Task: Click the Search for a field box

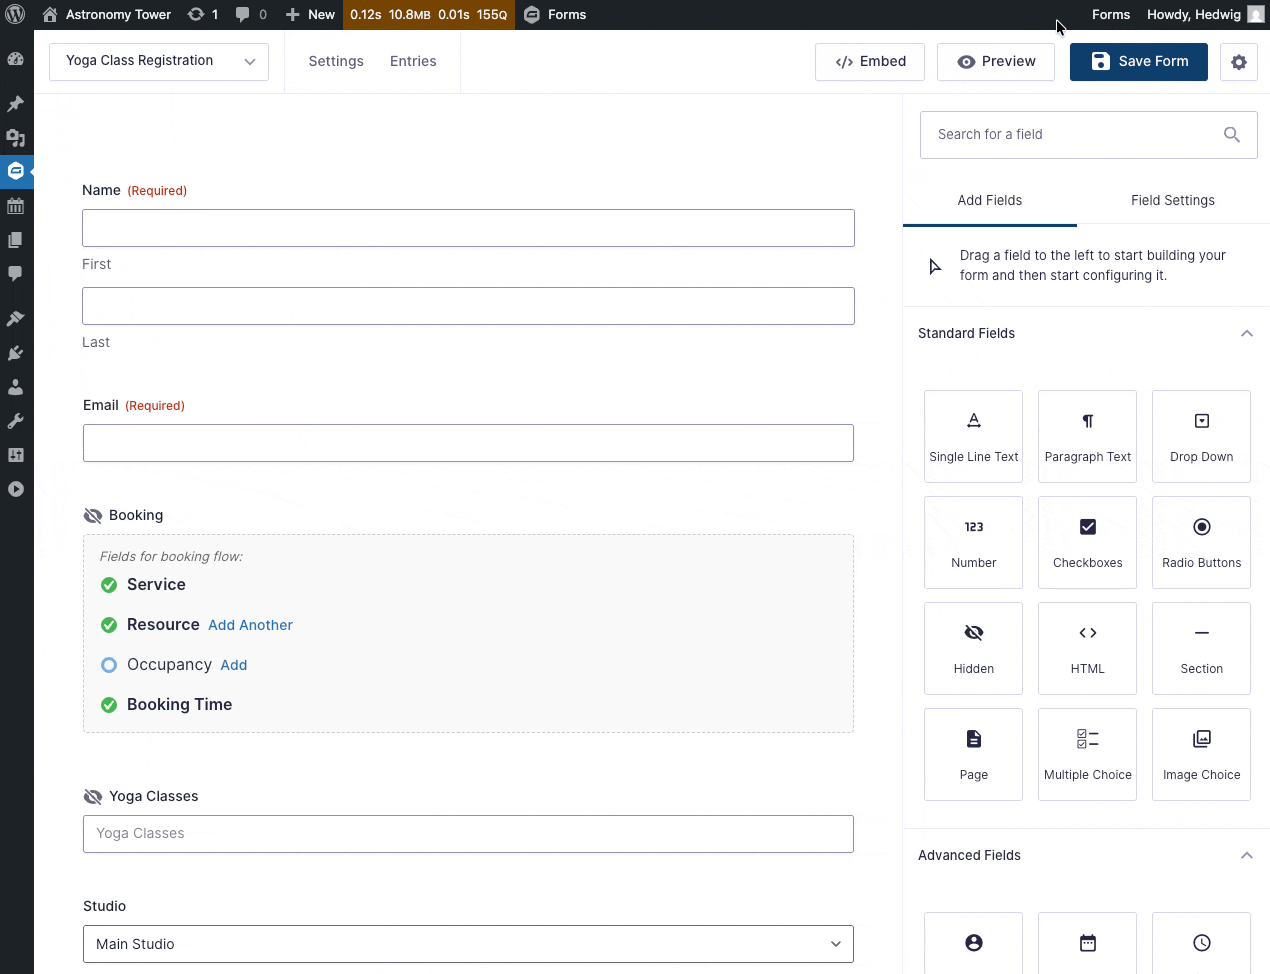Action: tap(1075, 135)
